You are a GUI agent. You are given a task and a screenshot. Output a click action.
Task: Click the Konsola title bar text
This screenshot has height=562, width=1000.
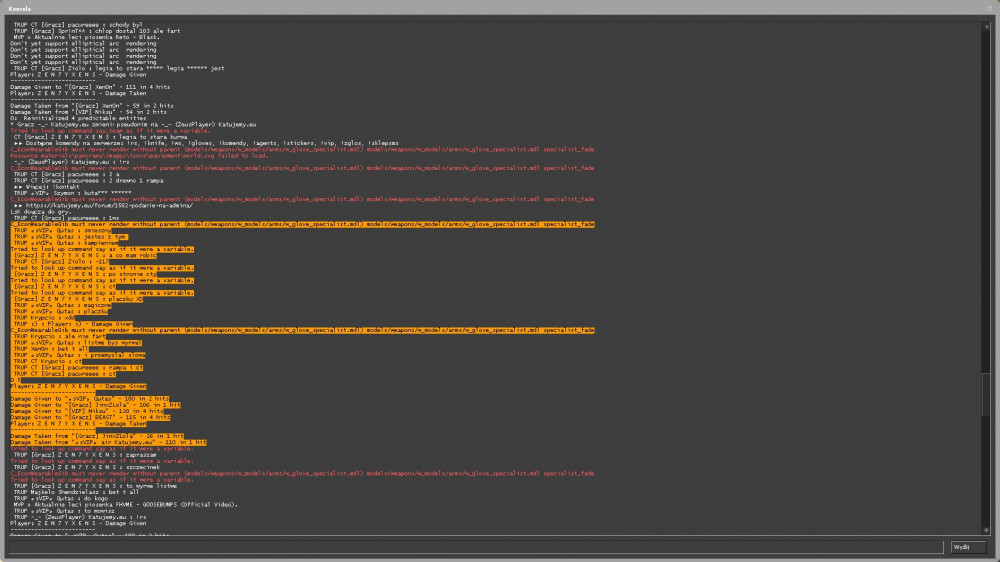[20, 9]
